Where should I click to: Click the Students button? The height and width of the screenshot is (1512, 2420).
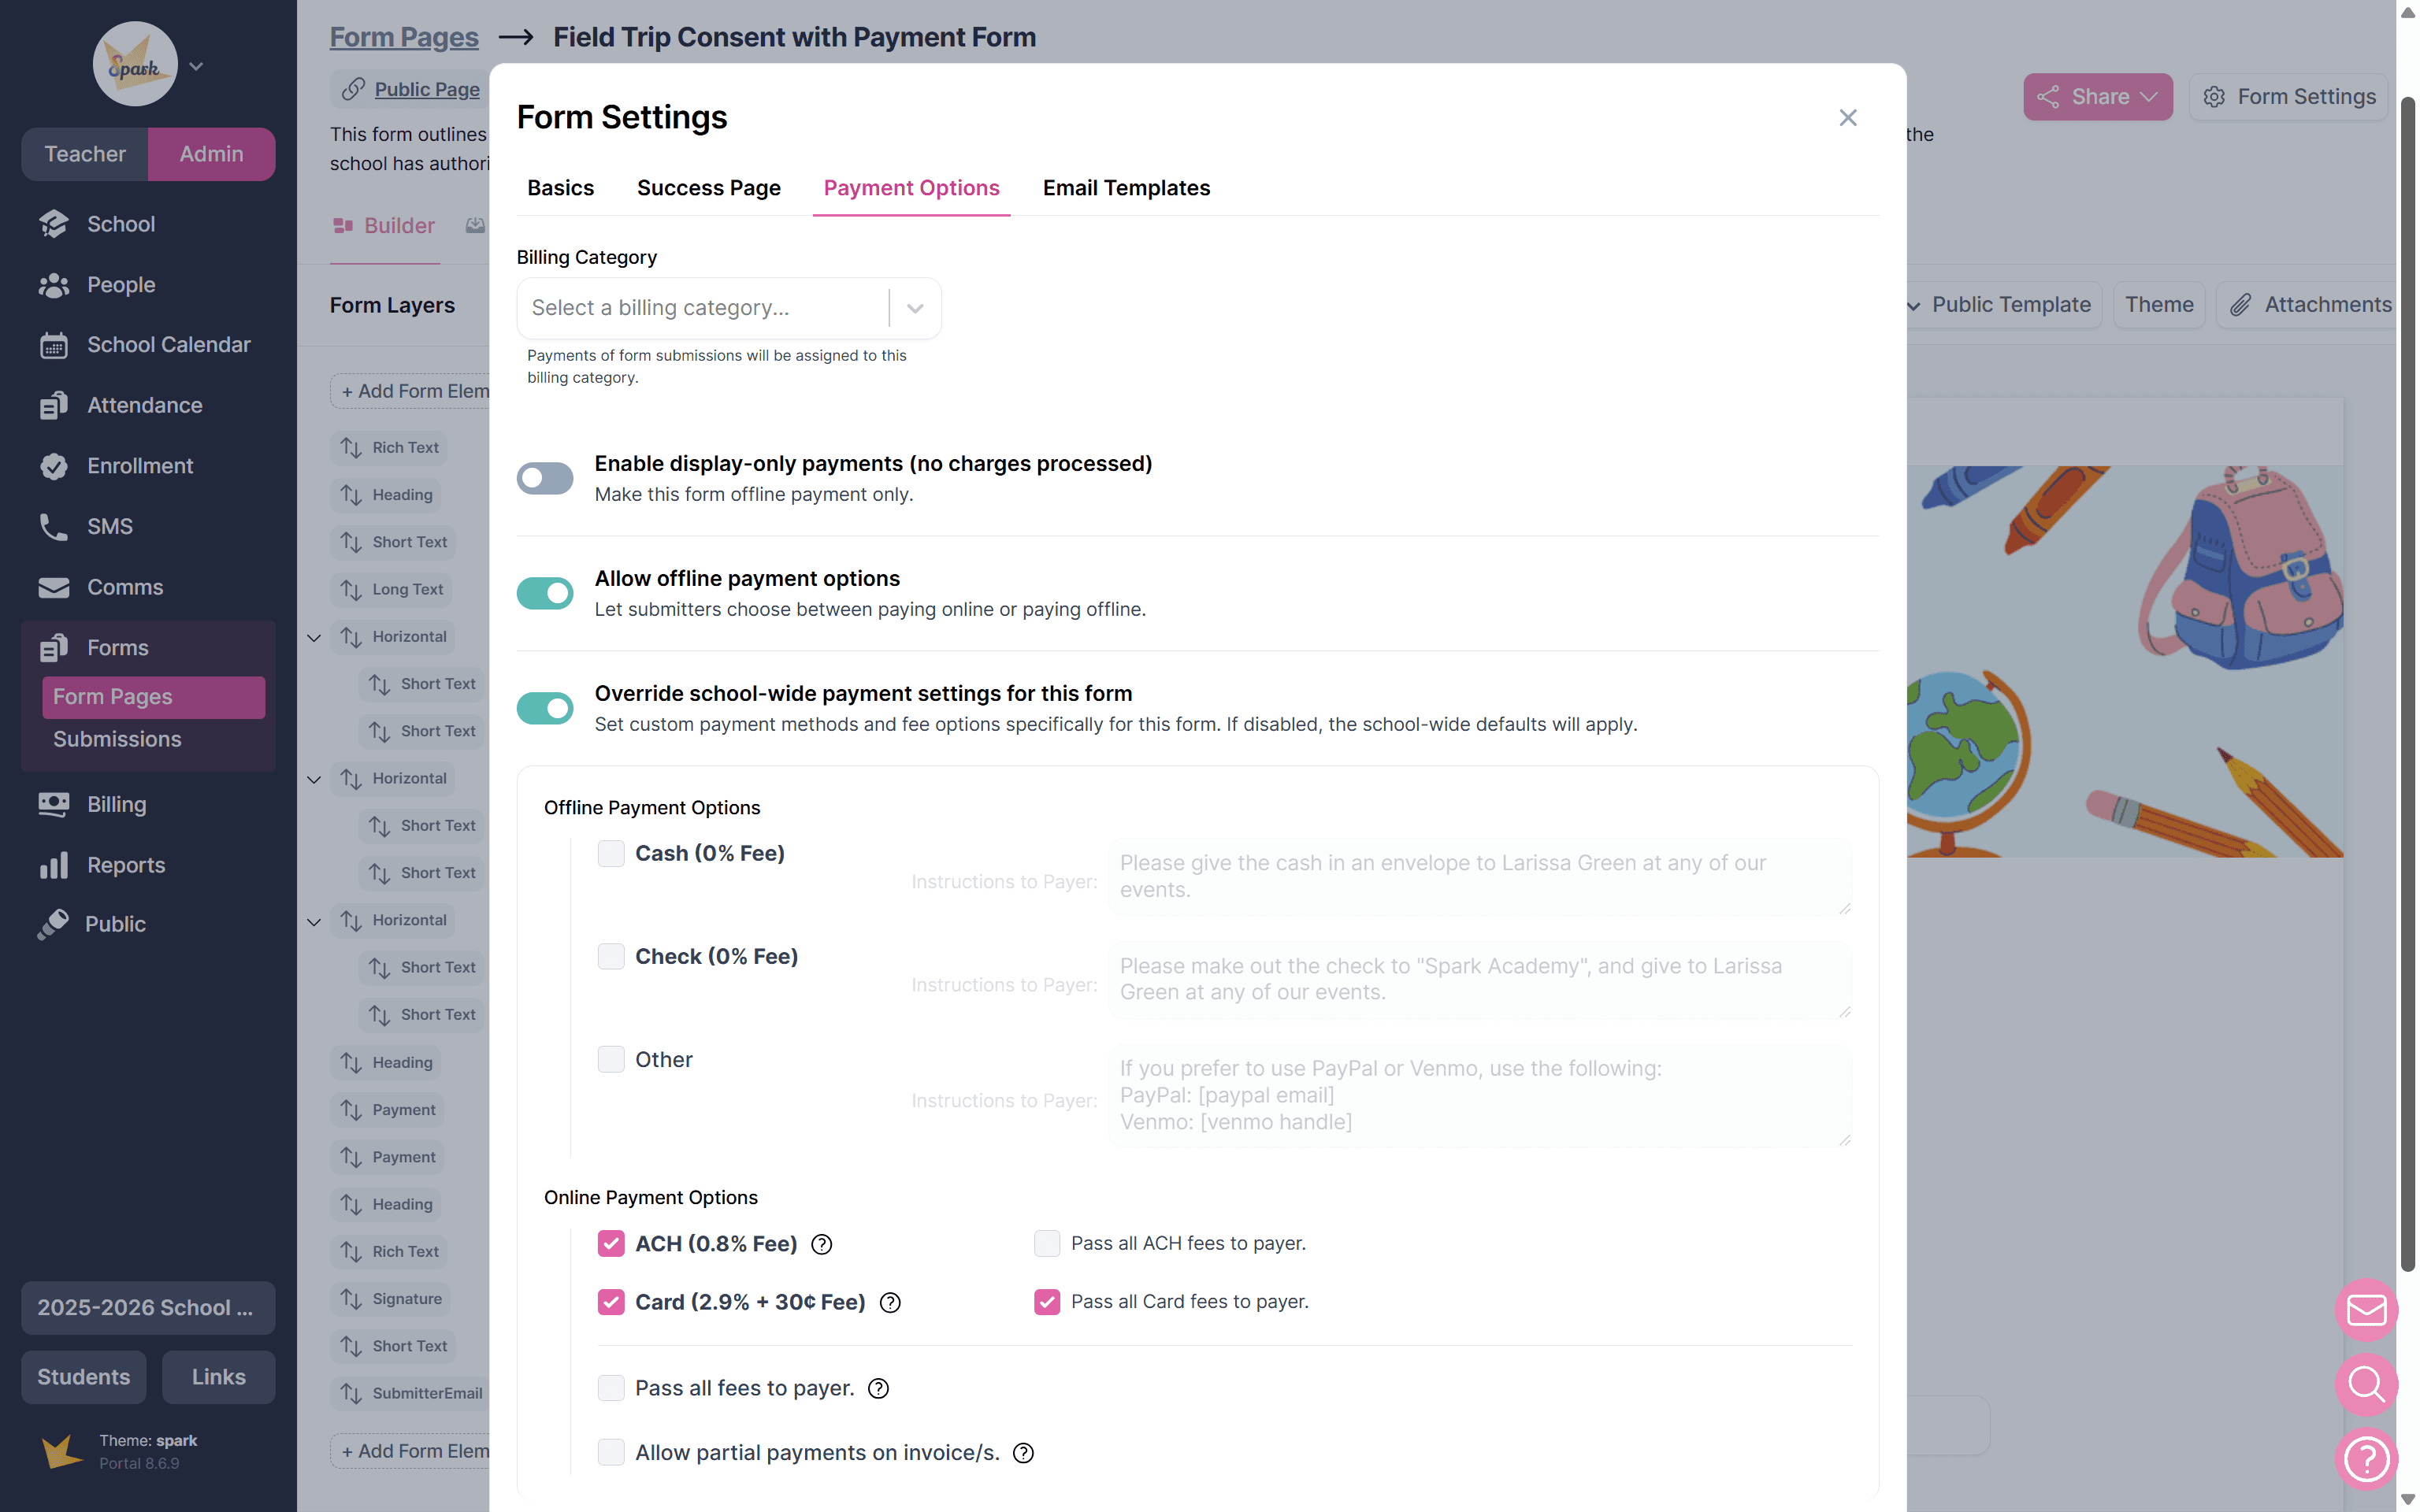click(84, 1377)
